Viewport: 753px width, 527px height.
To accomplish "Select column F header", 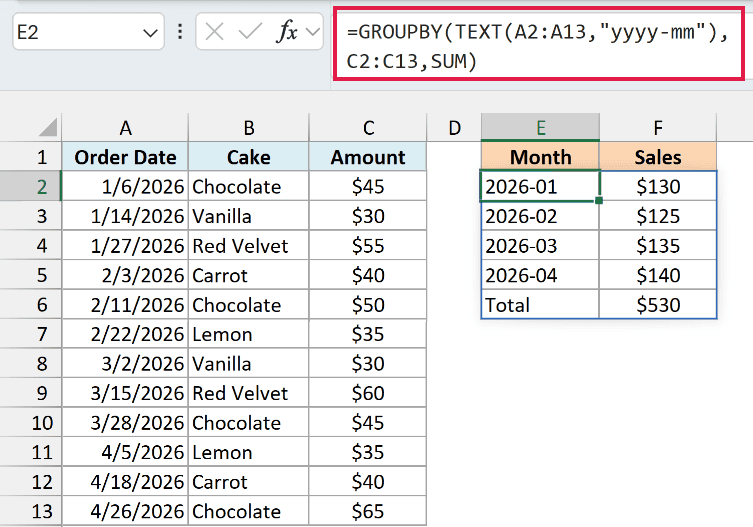I will pyautogui.click(x=658, y=128).
